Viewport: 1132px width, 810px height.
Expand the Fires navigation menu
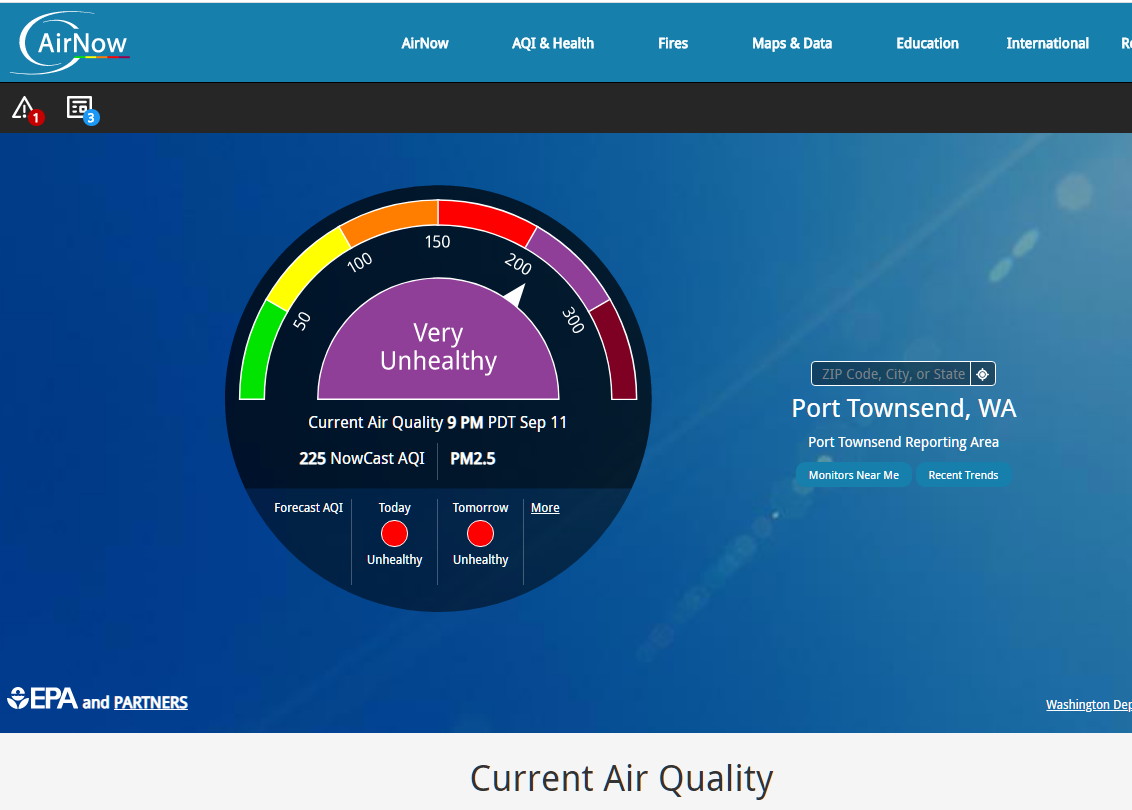tap(673, 43)
